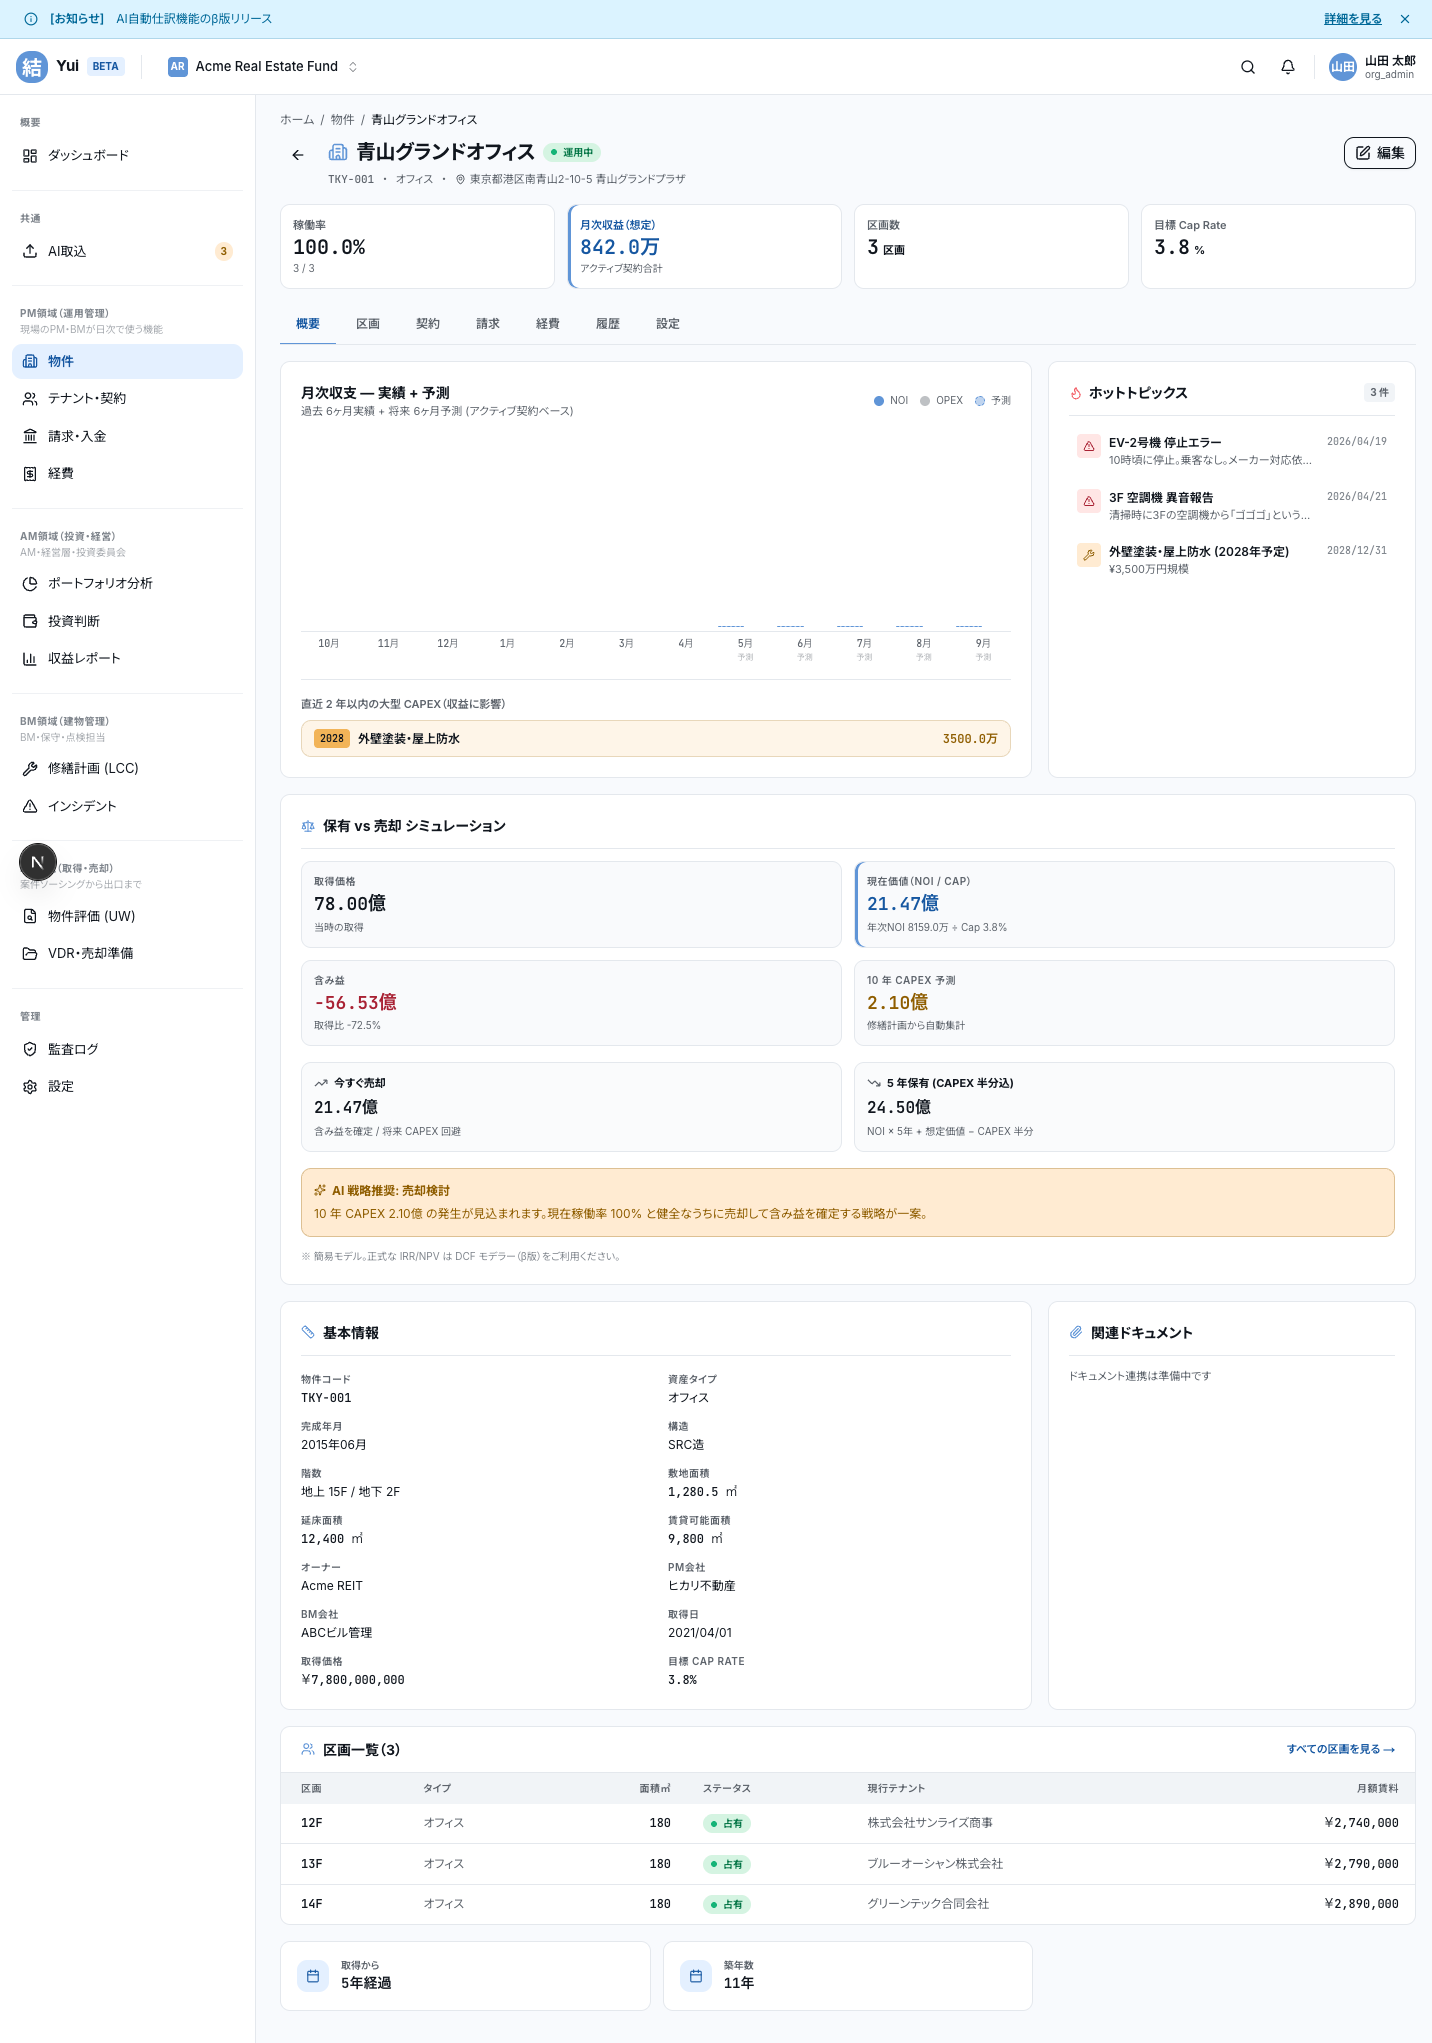Click 株式会社サンライズ商事 tenant name
This screenshot has height=2043, width=1432.
tap(930, 1823)
